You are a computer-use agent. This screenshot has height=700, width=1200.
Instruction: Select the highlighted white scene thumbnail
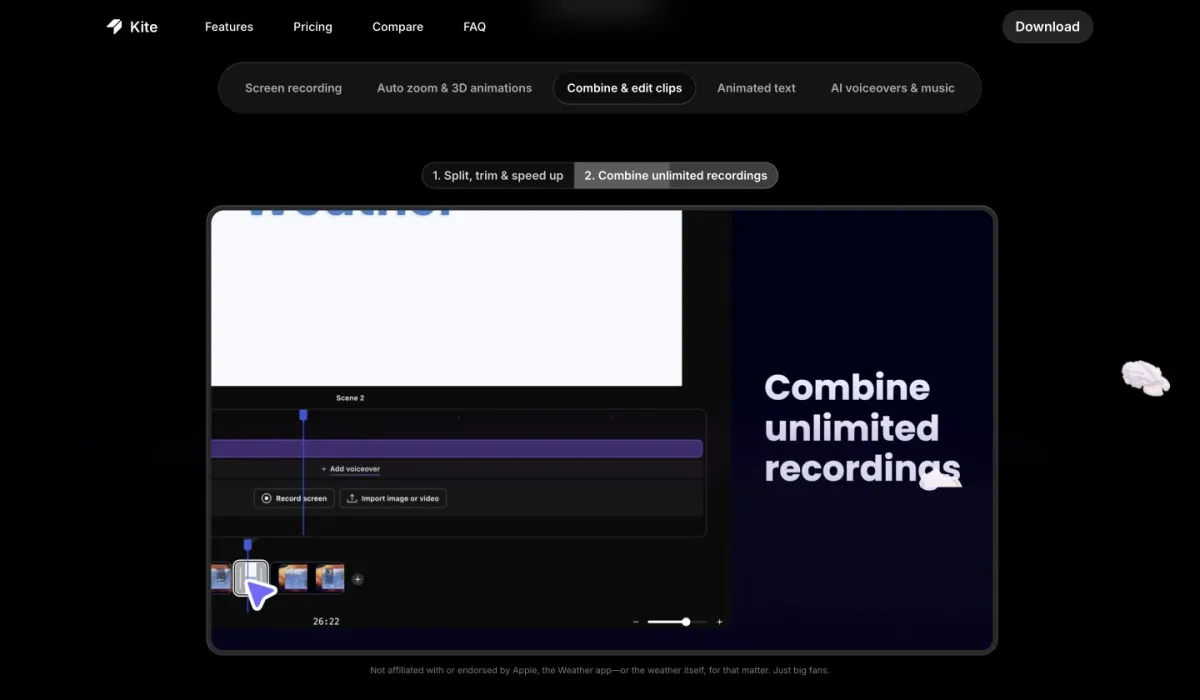(251, 577)
